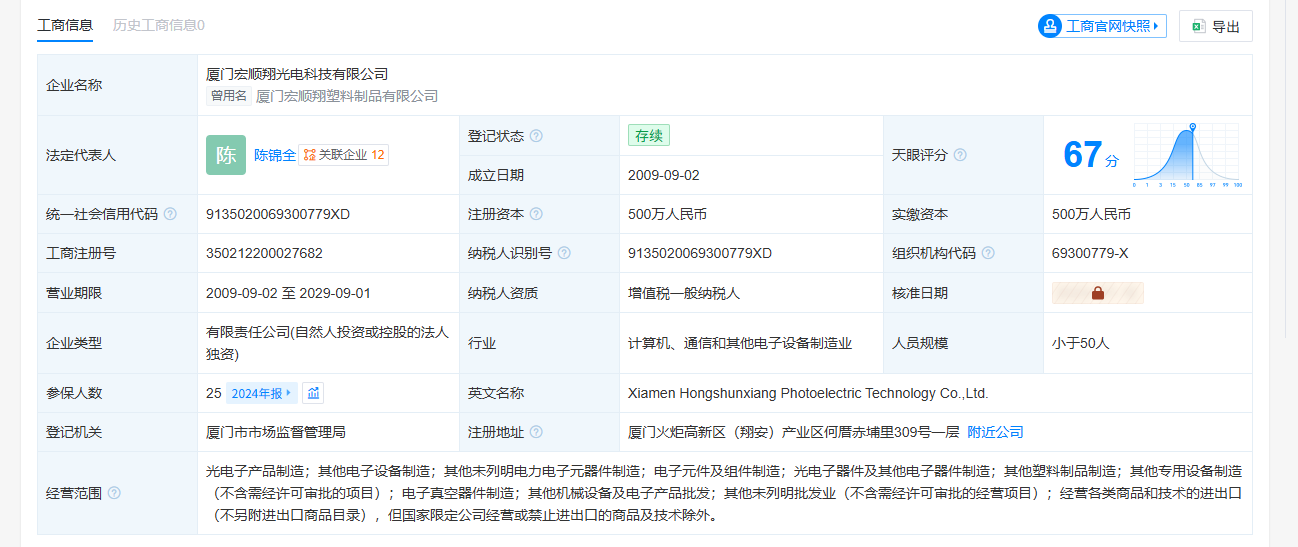Select organization code 69300779-X

point(1090,253)
